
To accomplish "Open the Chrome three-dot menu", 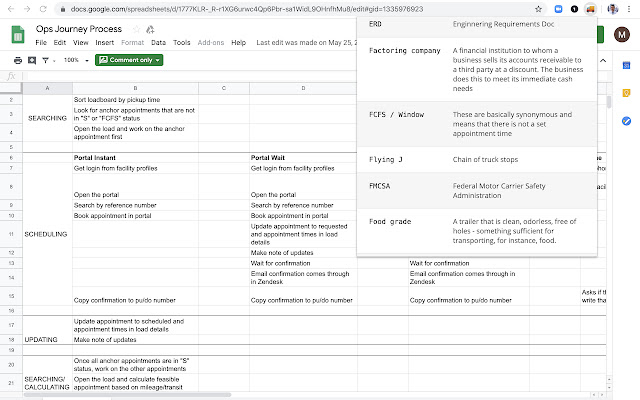I will tap(629, 9).
